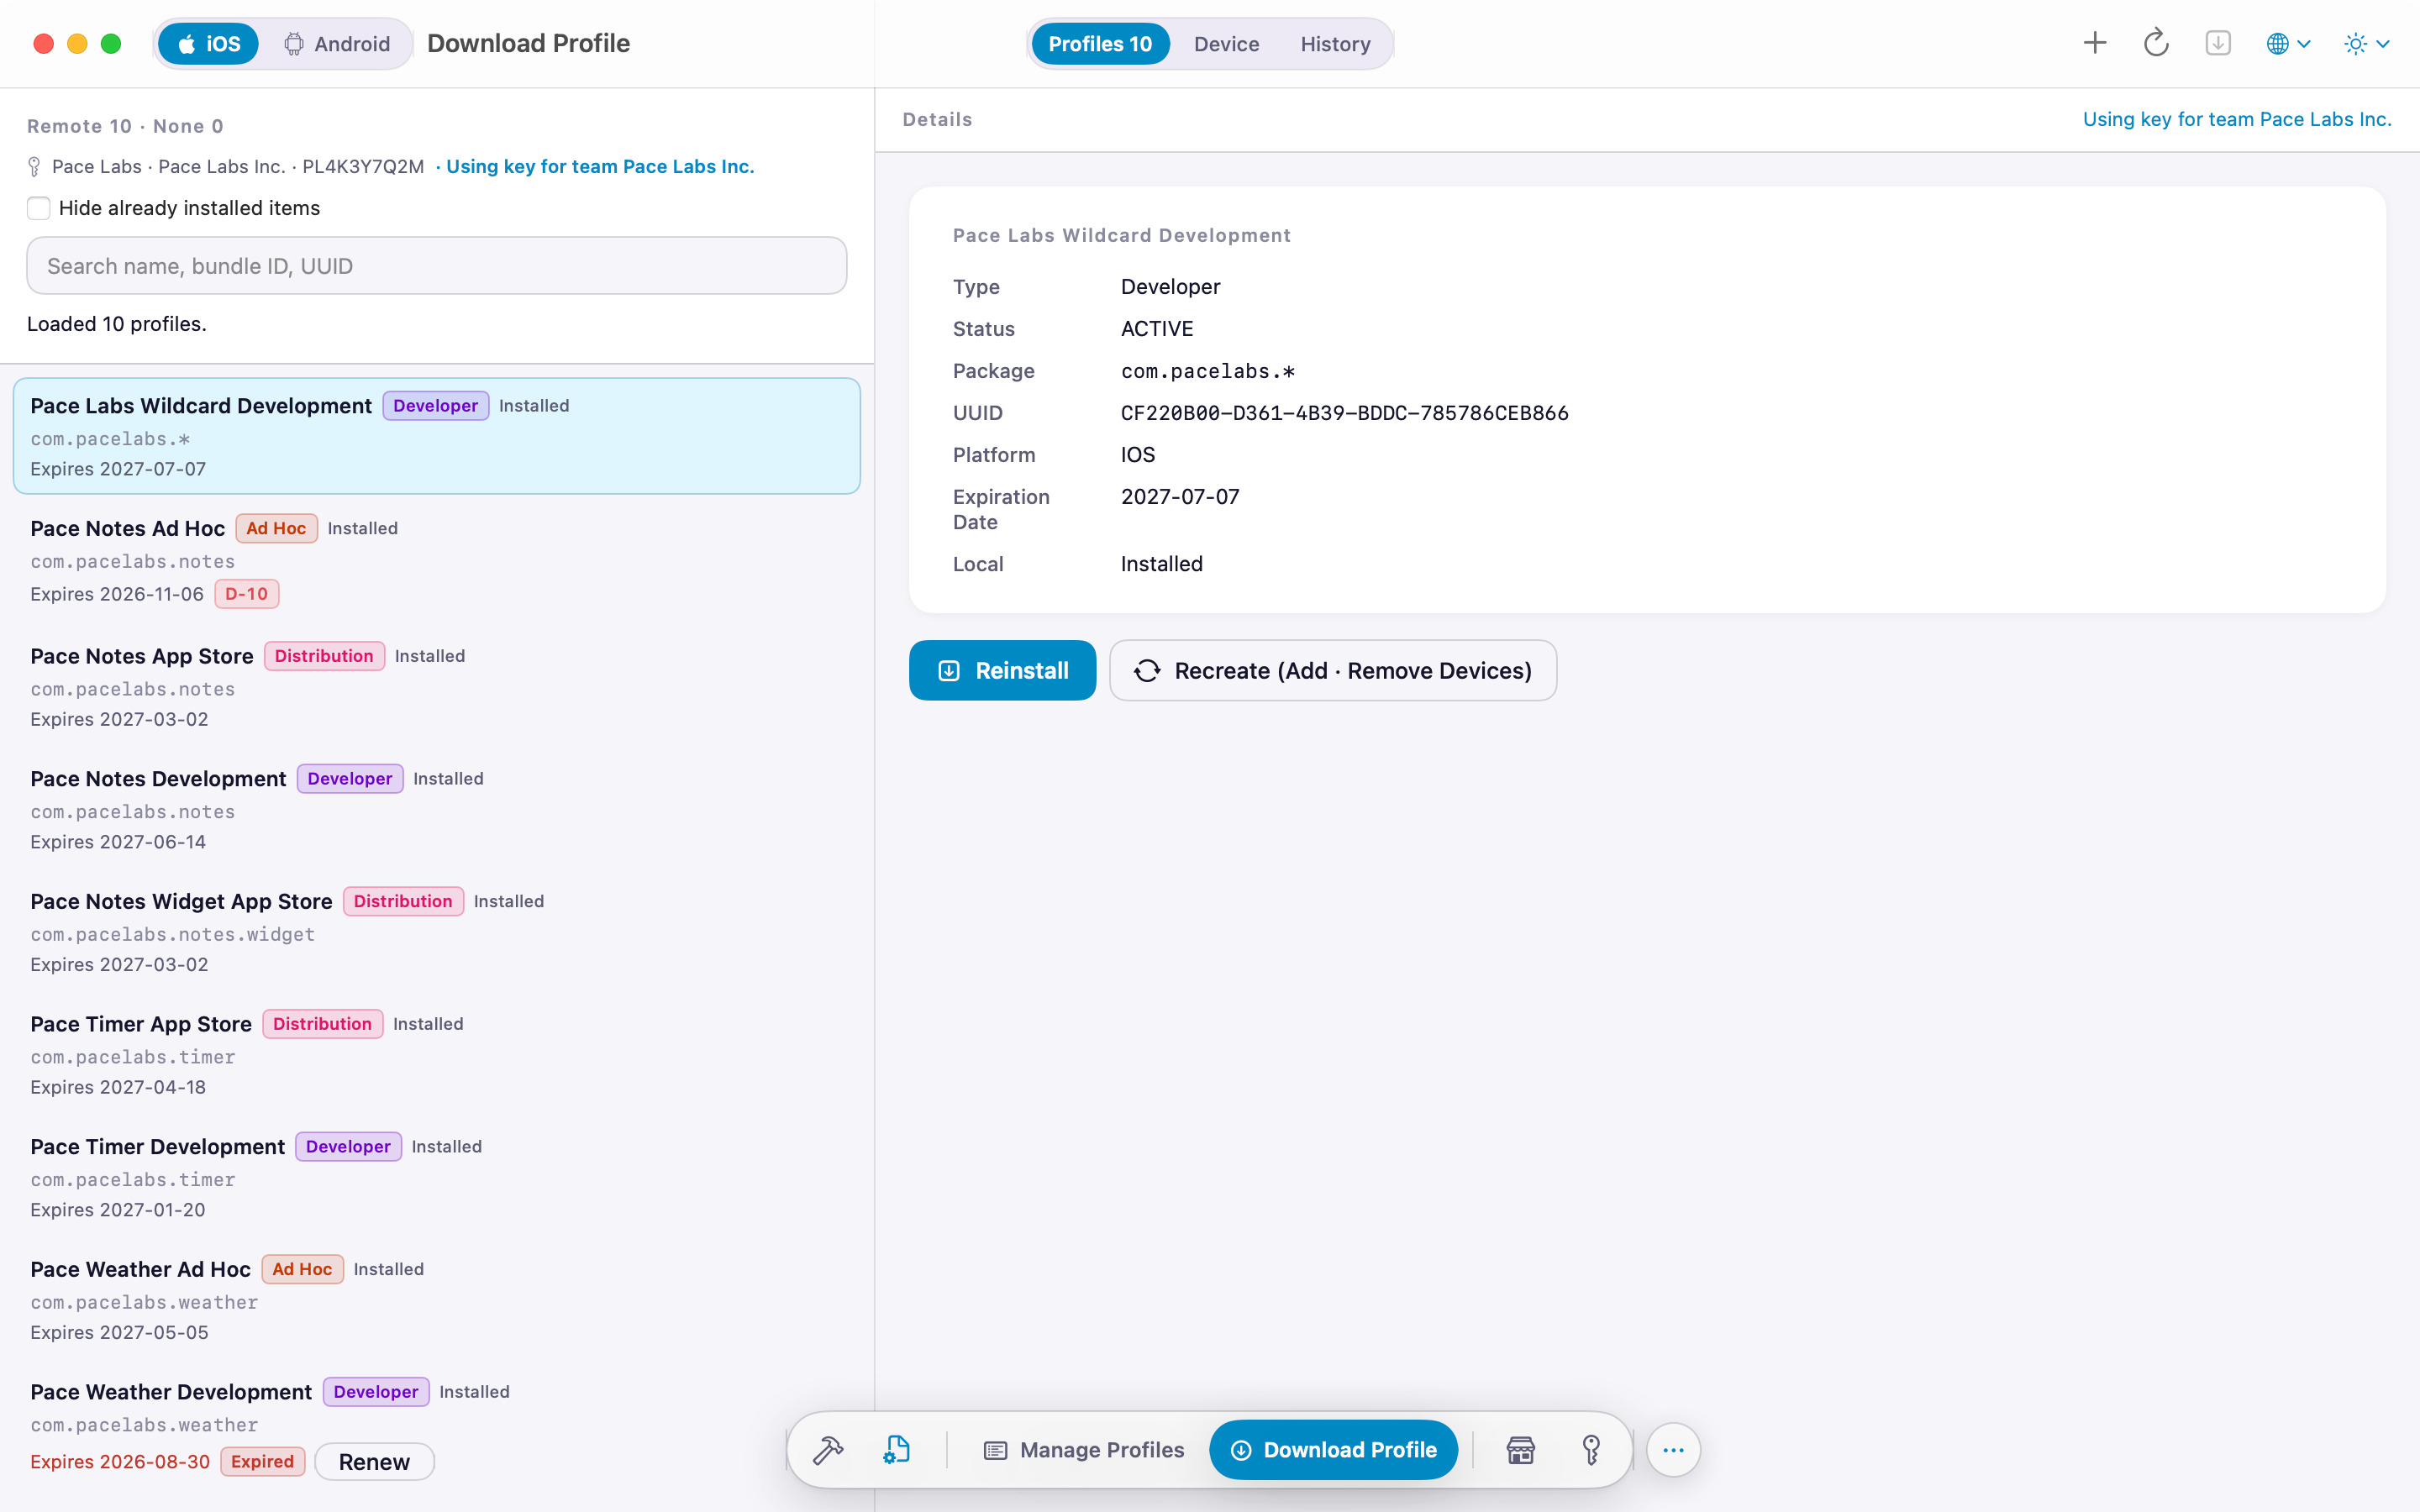The image size is (2420, 1512).
Task: Select the Pace Notes Development profile
Action: tap(437, 810)
